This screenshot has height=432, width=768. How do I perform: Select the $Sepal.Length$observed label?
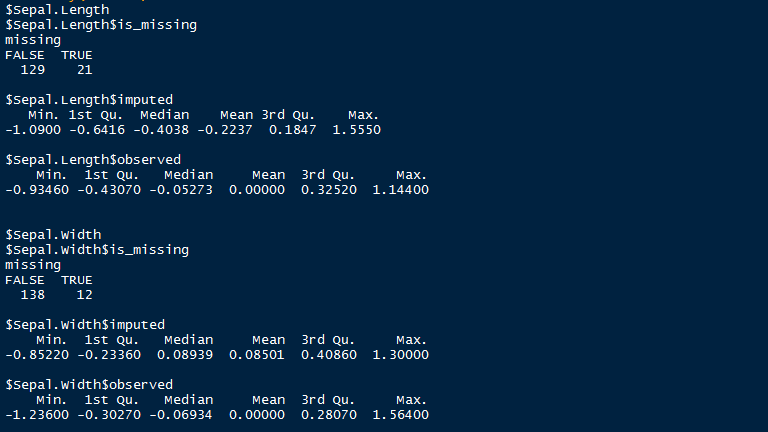coord(93,159)
